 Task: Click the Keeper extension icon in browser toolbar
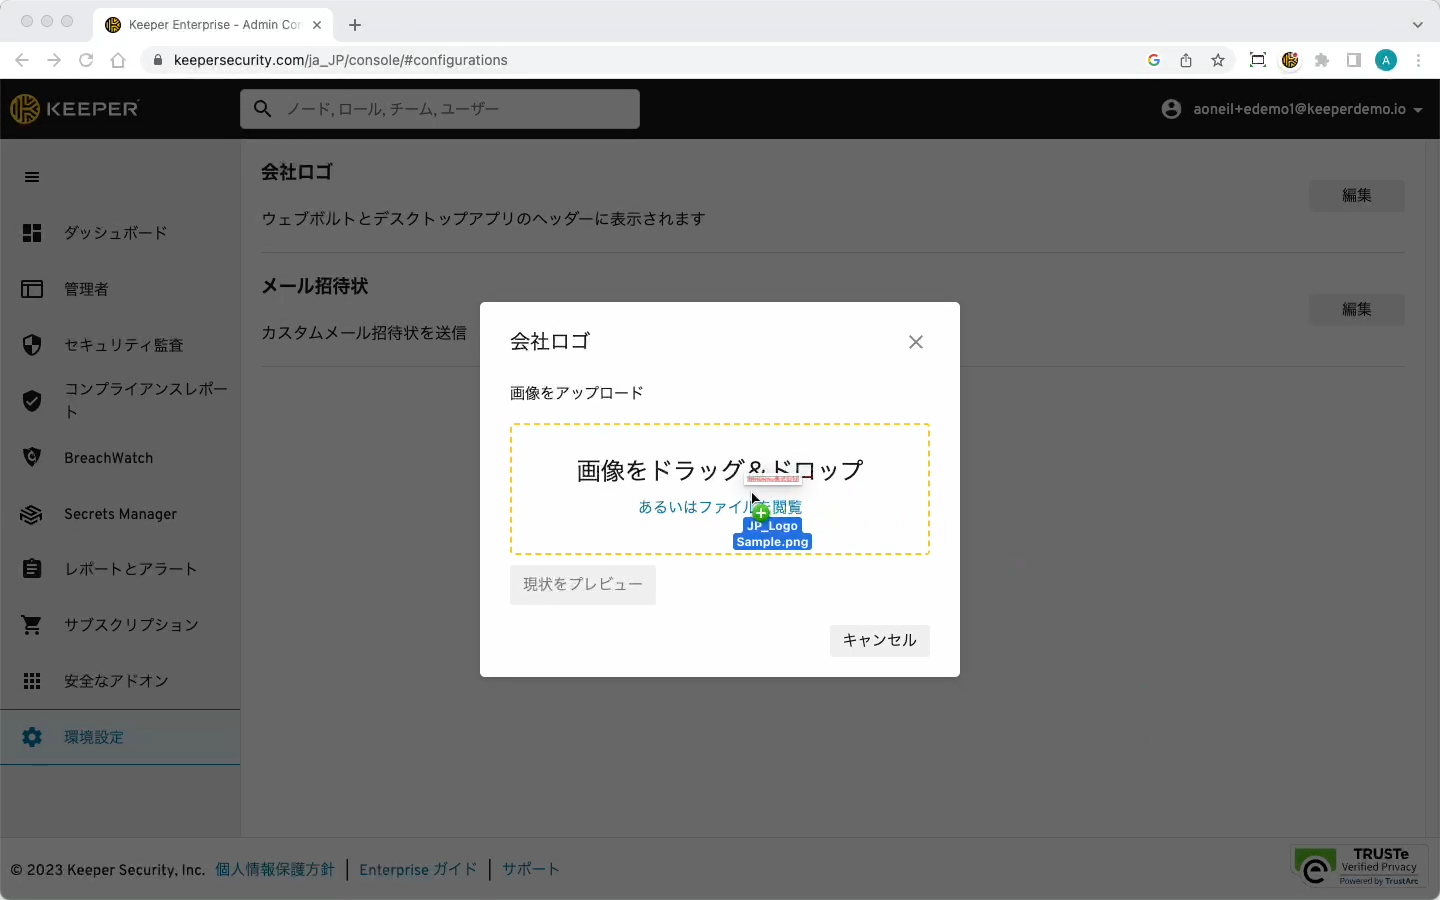[1290, 60]
